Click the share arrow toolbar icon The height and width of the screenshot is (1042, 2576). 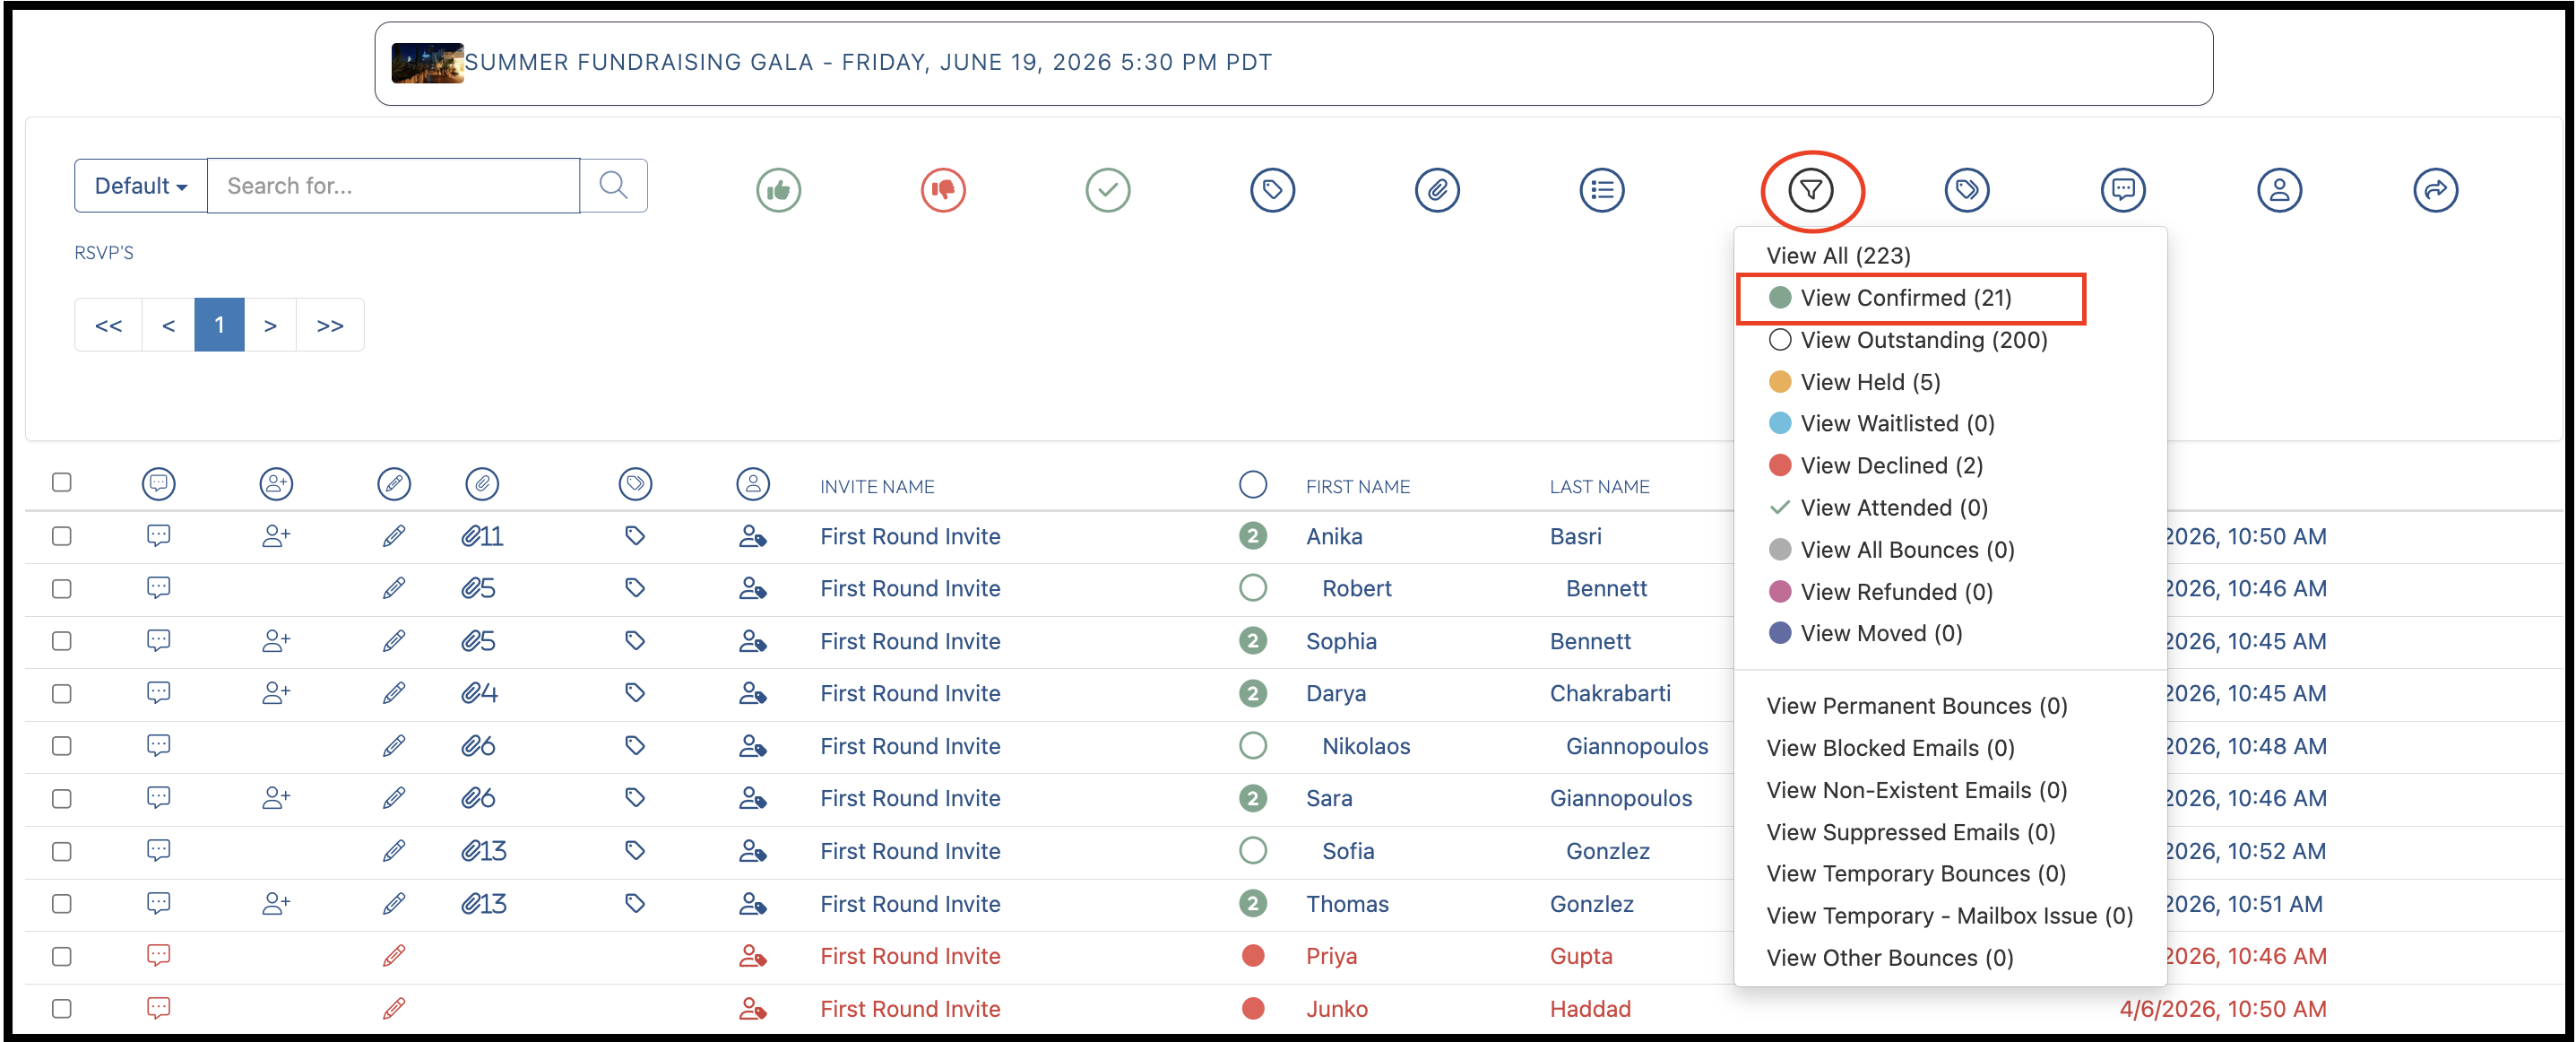click(x=2435, y=189)
